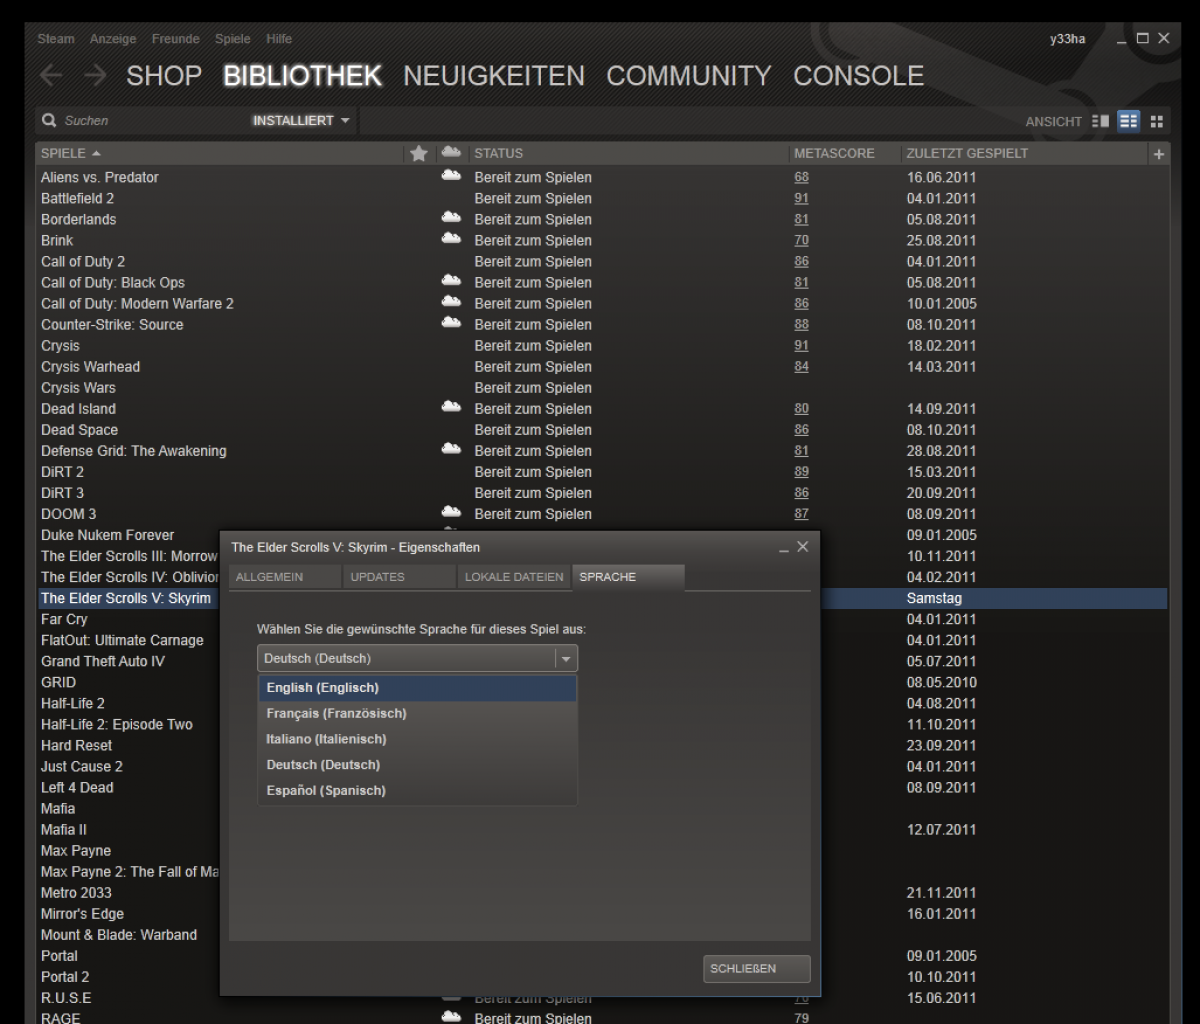
Task: Add column with the plus icon
Action: [1159, 154]
